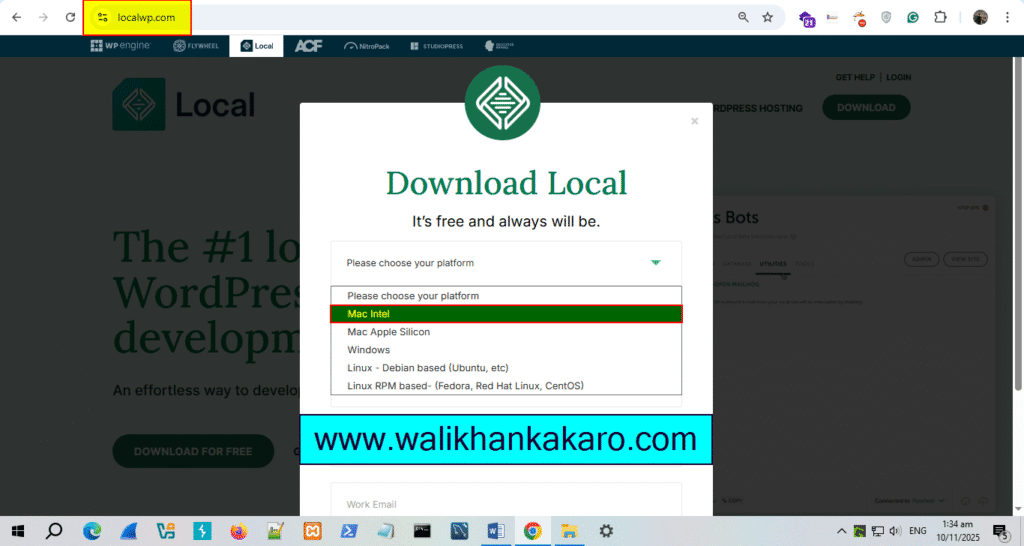Switch to Microsoft Word on taskbar
1024x546 pixels.
pos(496,531)
